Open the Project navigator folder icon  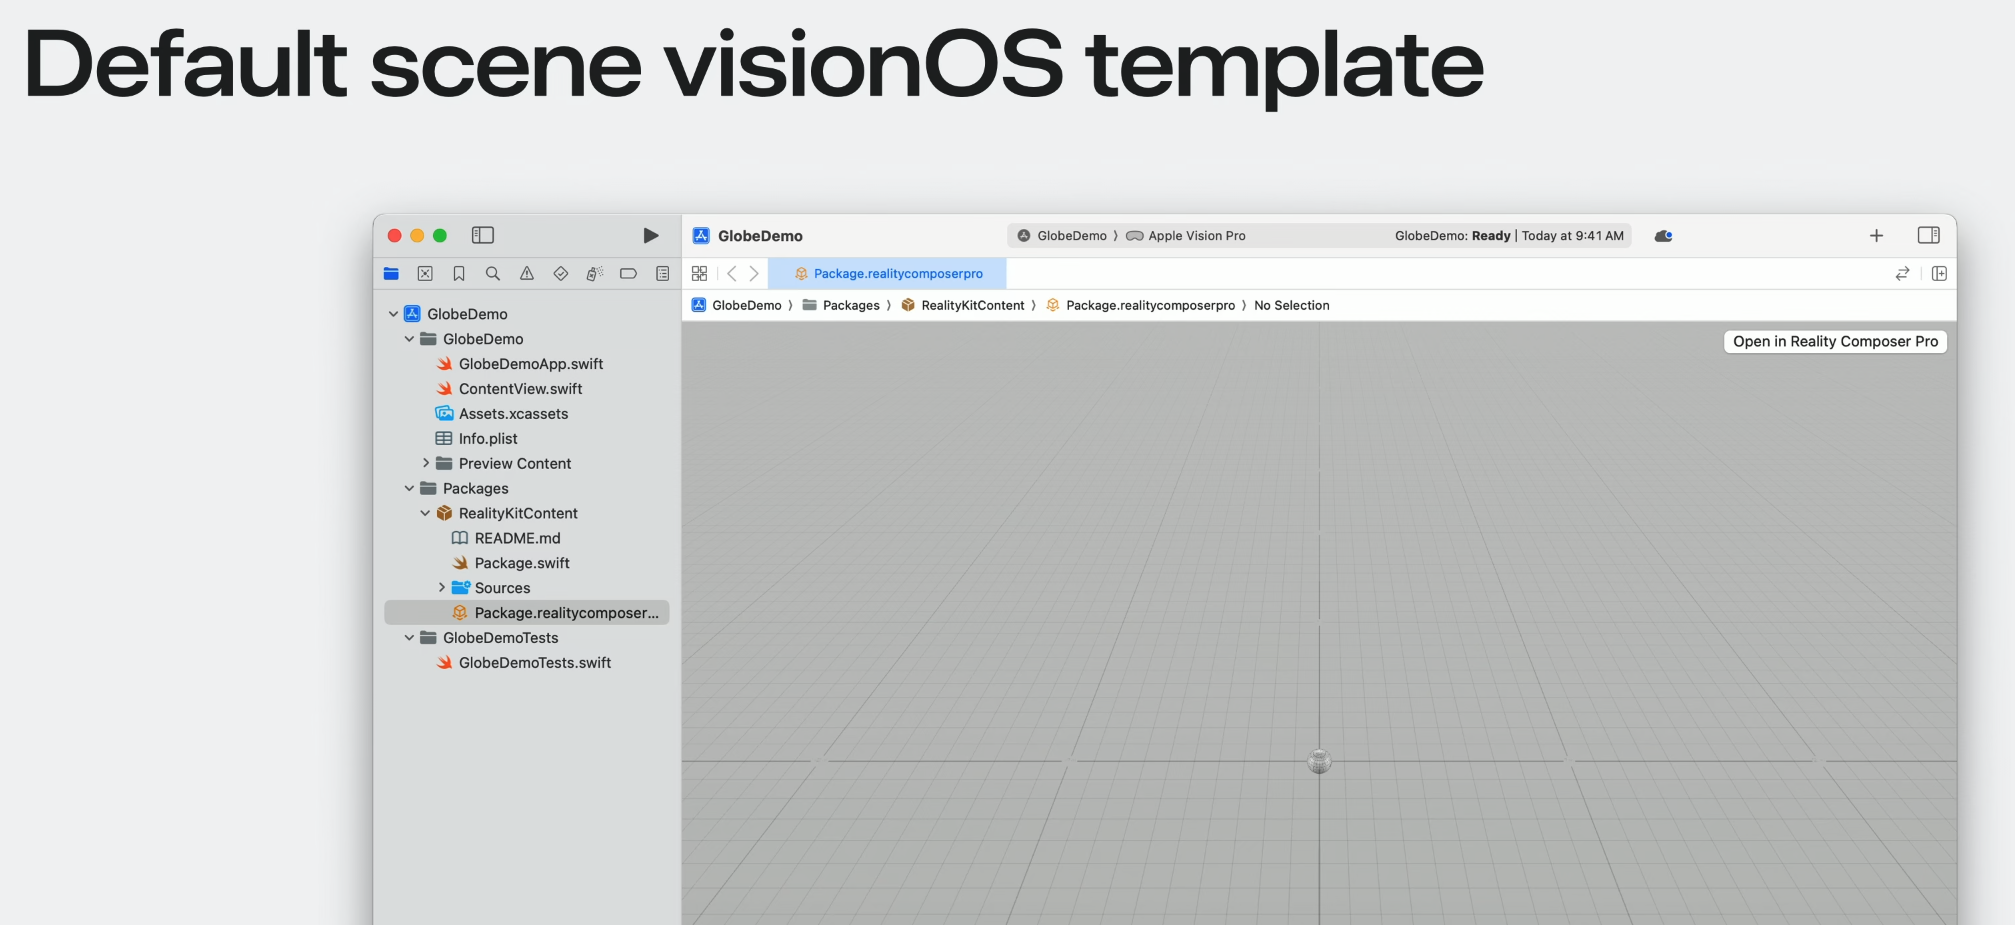391,273
